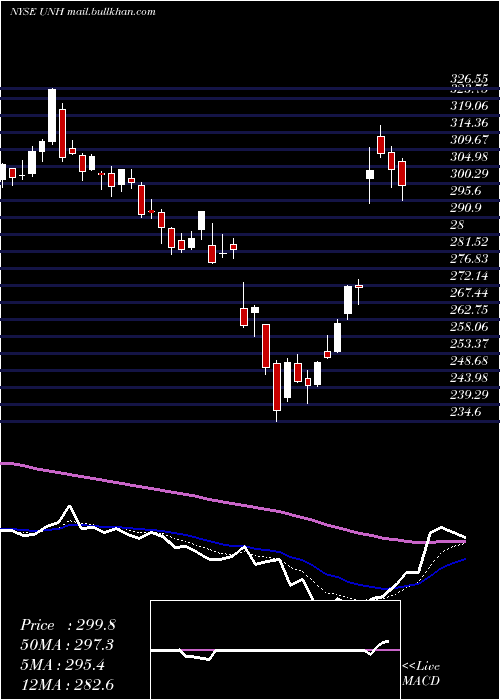Click the 290.9 price axis label
Image resolution: width=500 pixels, height=700 pixels.
(x=466, y=208)
